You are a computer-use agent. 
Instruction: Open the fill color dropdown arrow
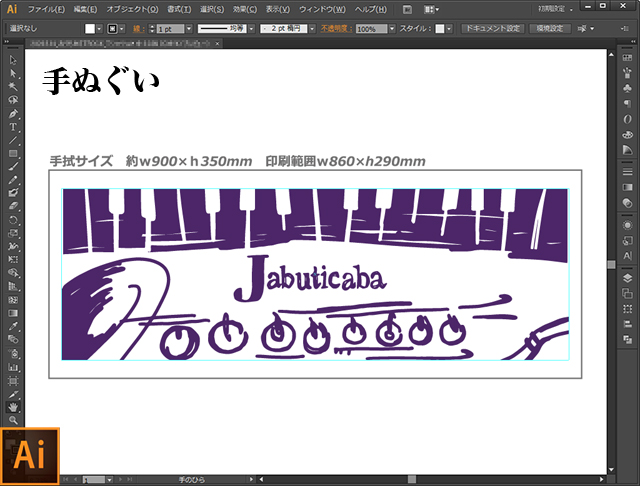pyautogui.click(x=99, y=29)
